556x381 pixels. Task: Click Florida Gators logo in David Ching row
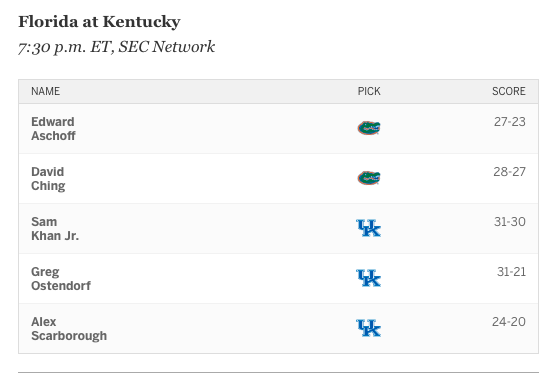pyautogui.click(x=369, y=178)
